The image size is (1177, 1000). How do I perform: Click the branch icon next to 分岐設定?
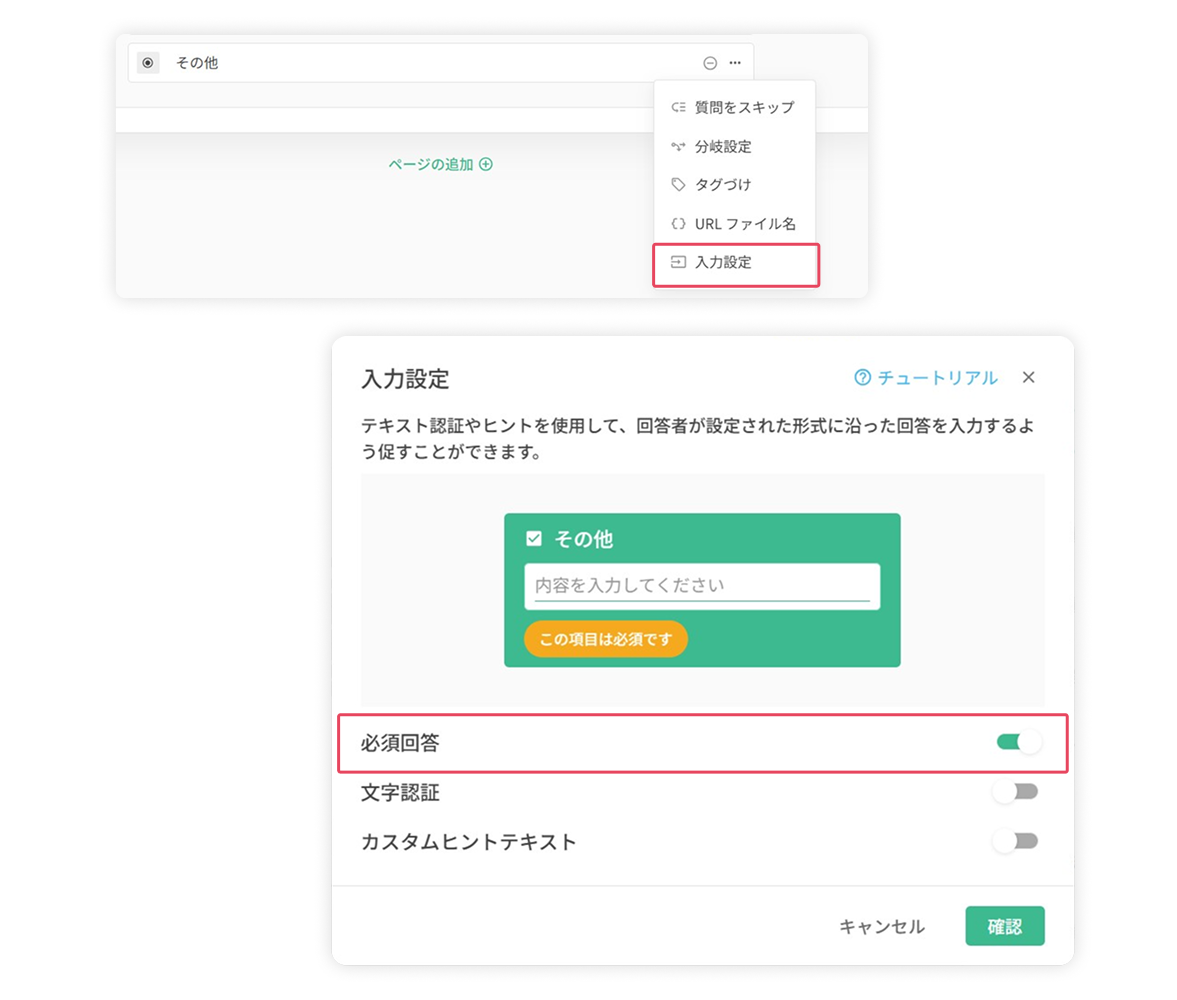click(679, 146)
